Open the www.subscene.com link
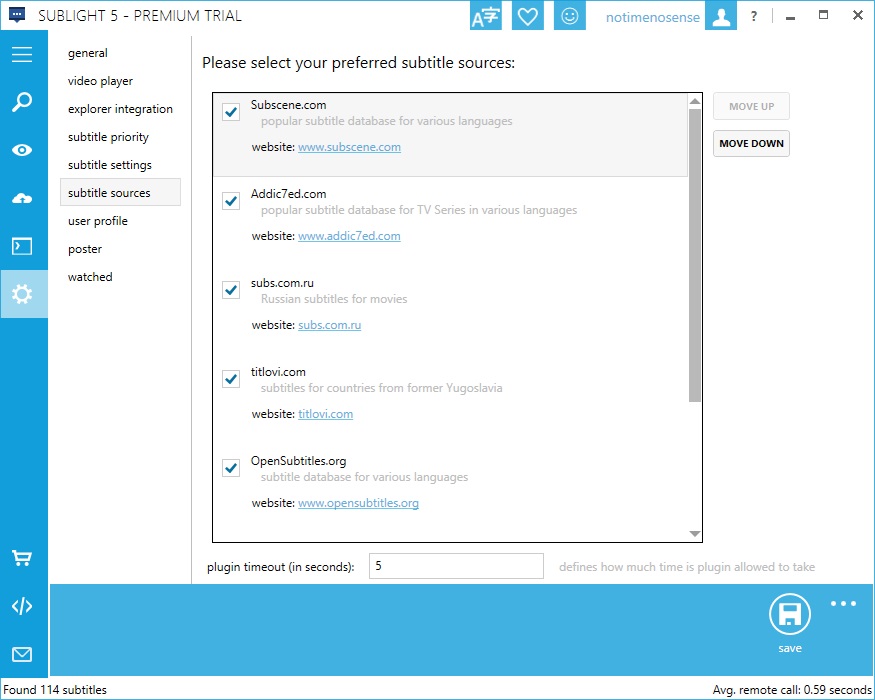The width and height of the screenshot is (875, 700). (x=349, y=147)
